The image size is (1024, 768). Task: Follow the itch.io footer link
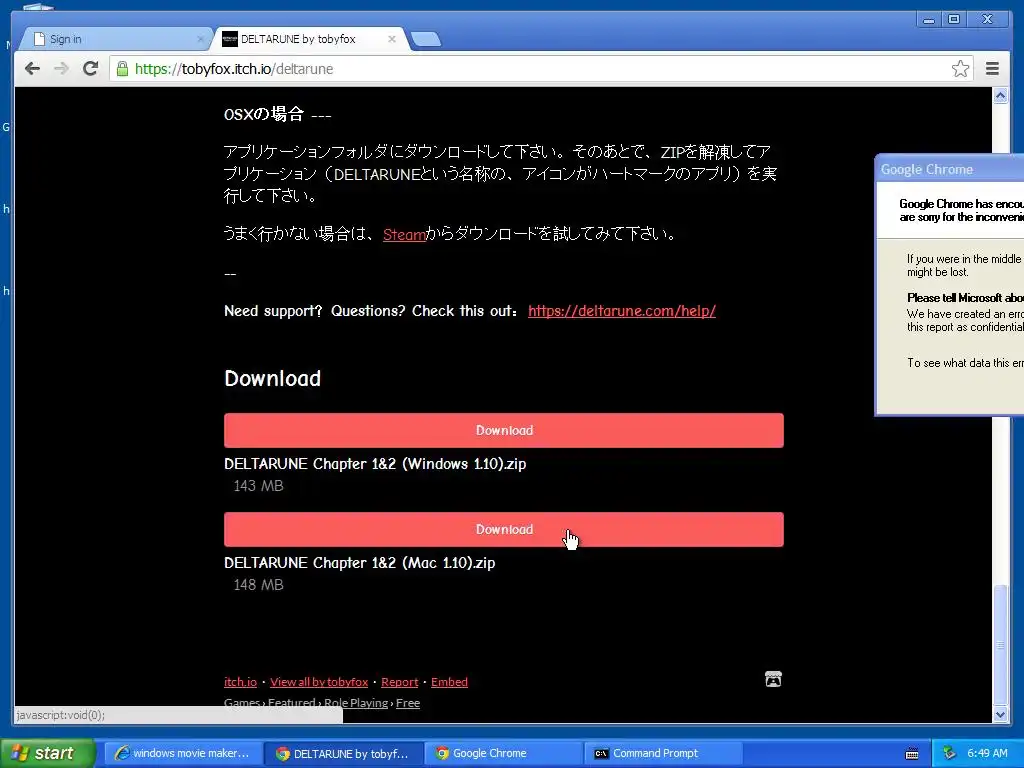pos(240,682)
